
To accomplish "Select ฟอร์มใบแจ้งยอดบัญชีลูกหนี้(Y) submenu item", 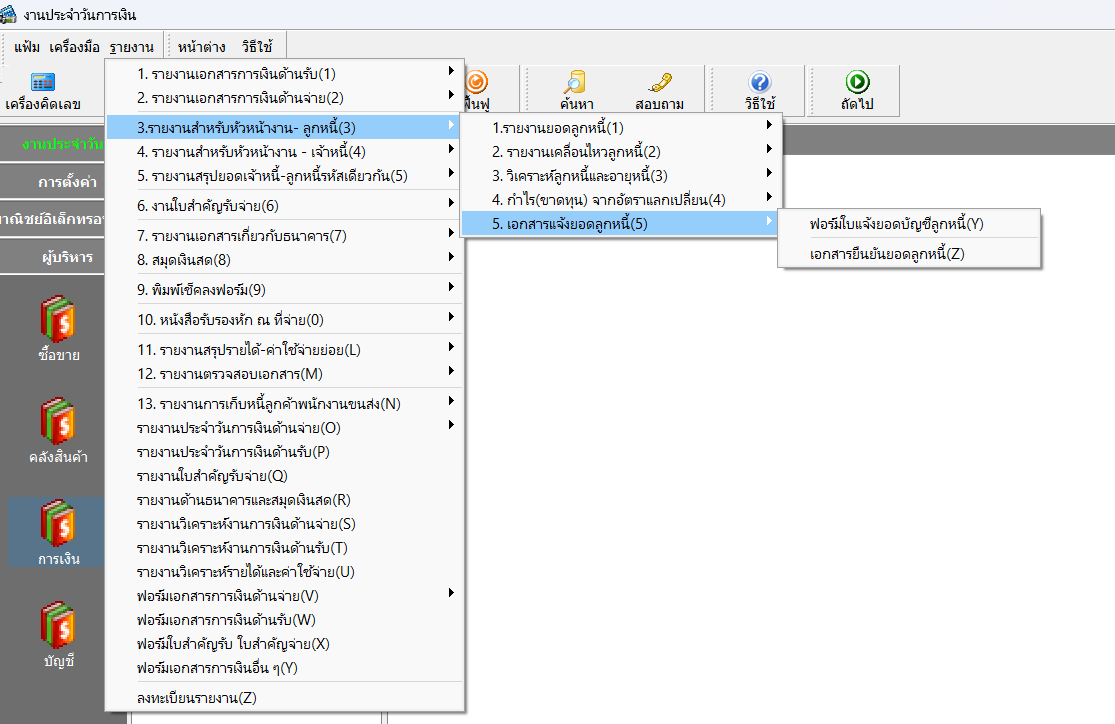I will 896,224.
